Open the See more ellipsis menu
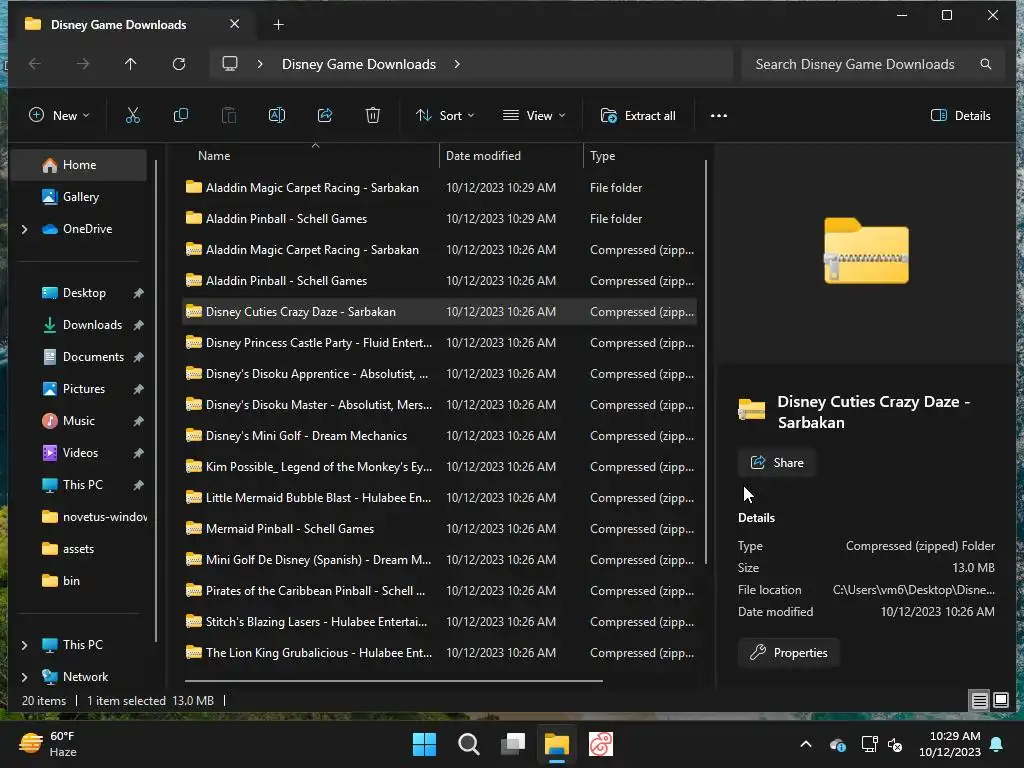The height and width of the screenshot is (768, 1024). pyautogui.click(x=718, y=116)
